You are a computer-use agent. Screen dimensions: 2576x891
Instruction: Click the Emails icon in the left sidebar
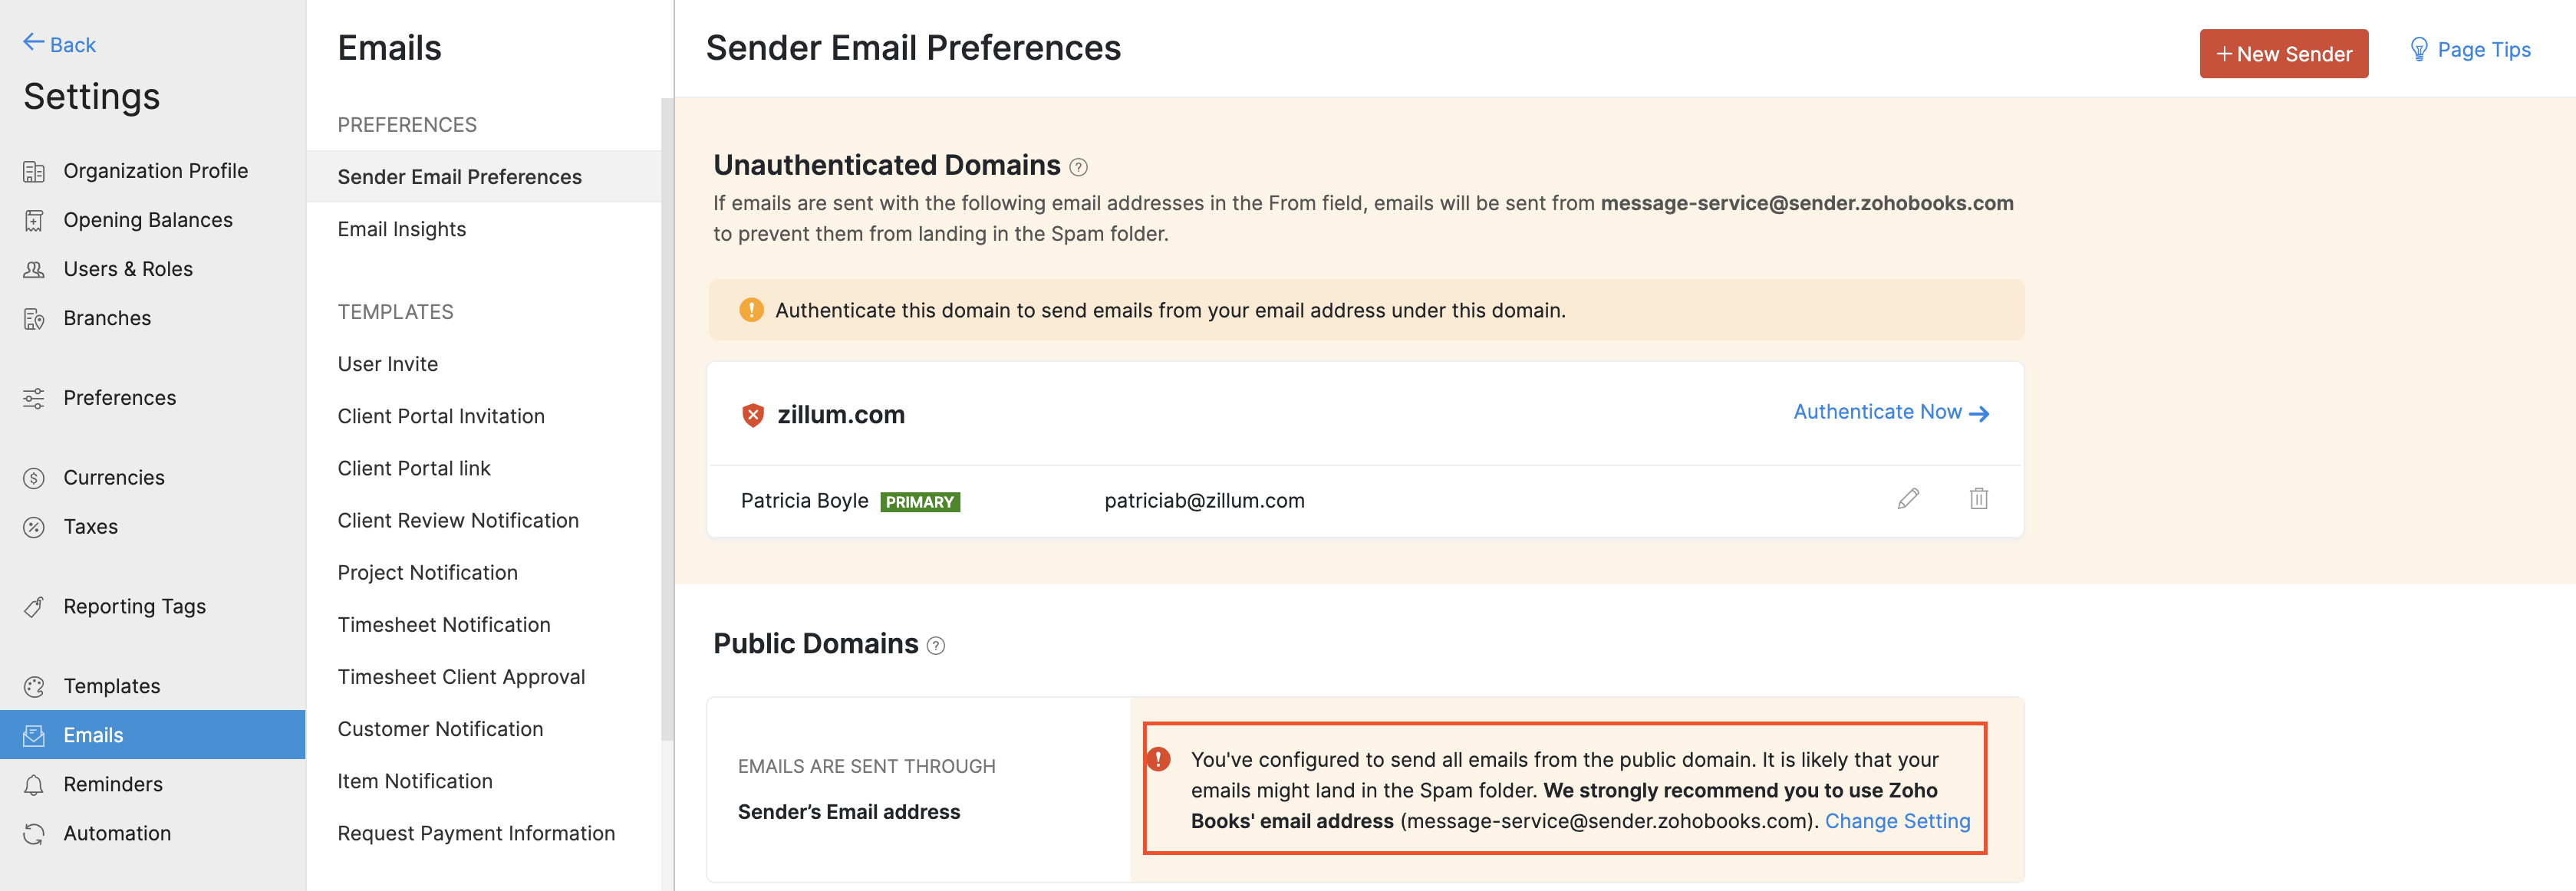point(33,734)
